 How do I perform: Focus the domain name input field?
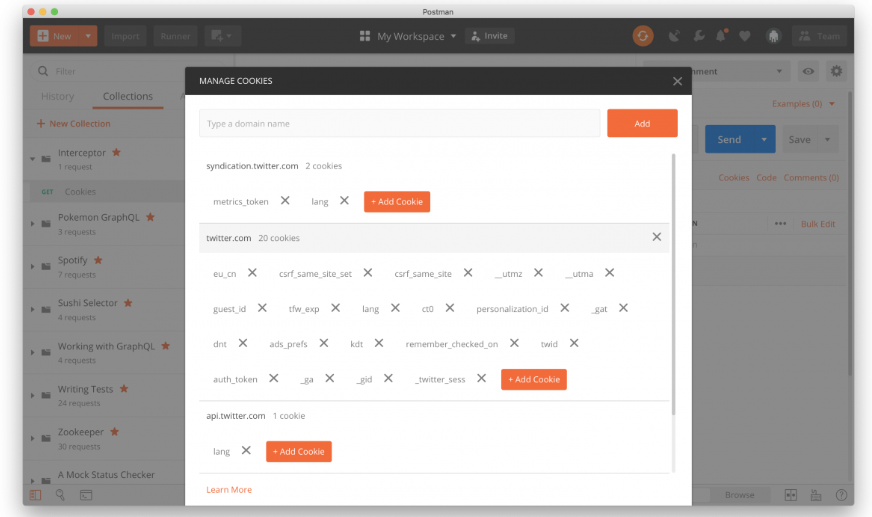(399, 123)
